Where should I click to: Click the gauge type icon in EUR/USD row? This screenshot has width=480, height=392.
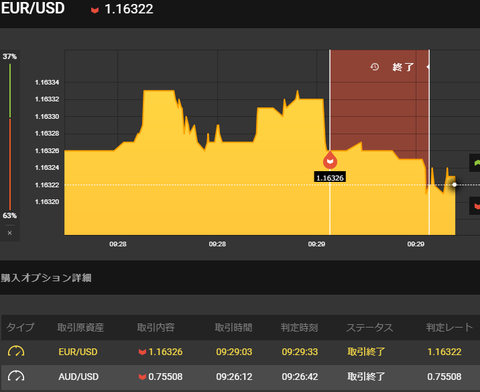pyautogui.click(x=16, y=351)
